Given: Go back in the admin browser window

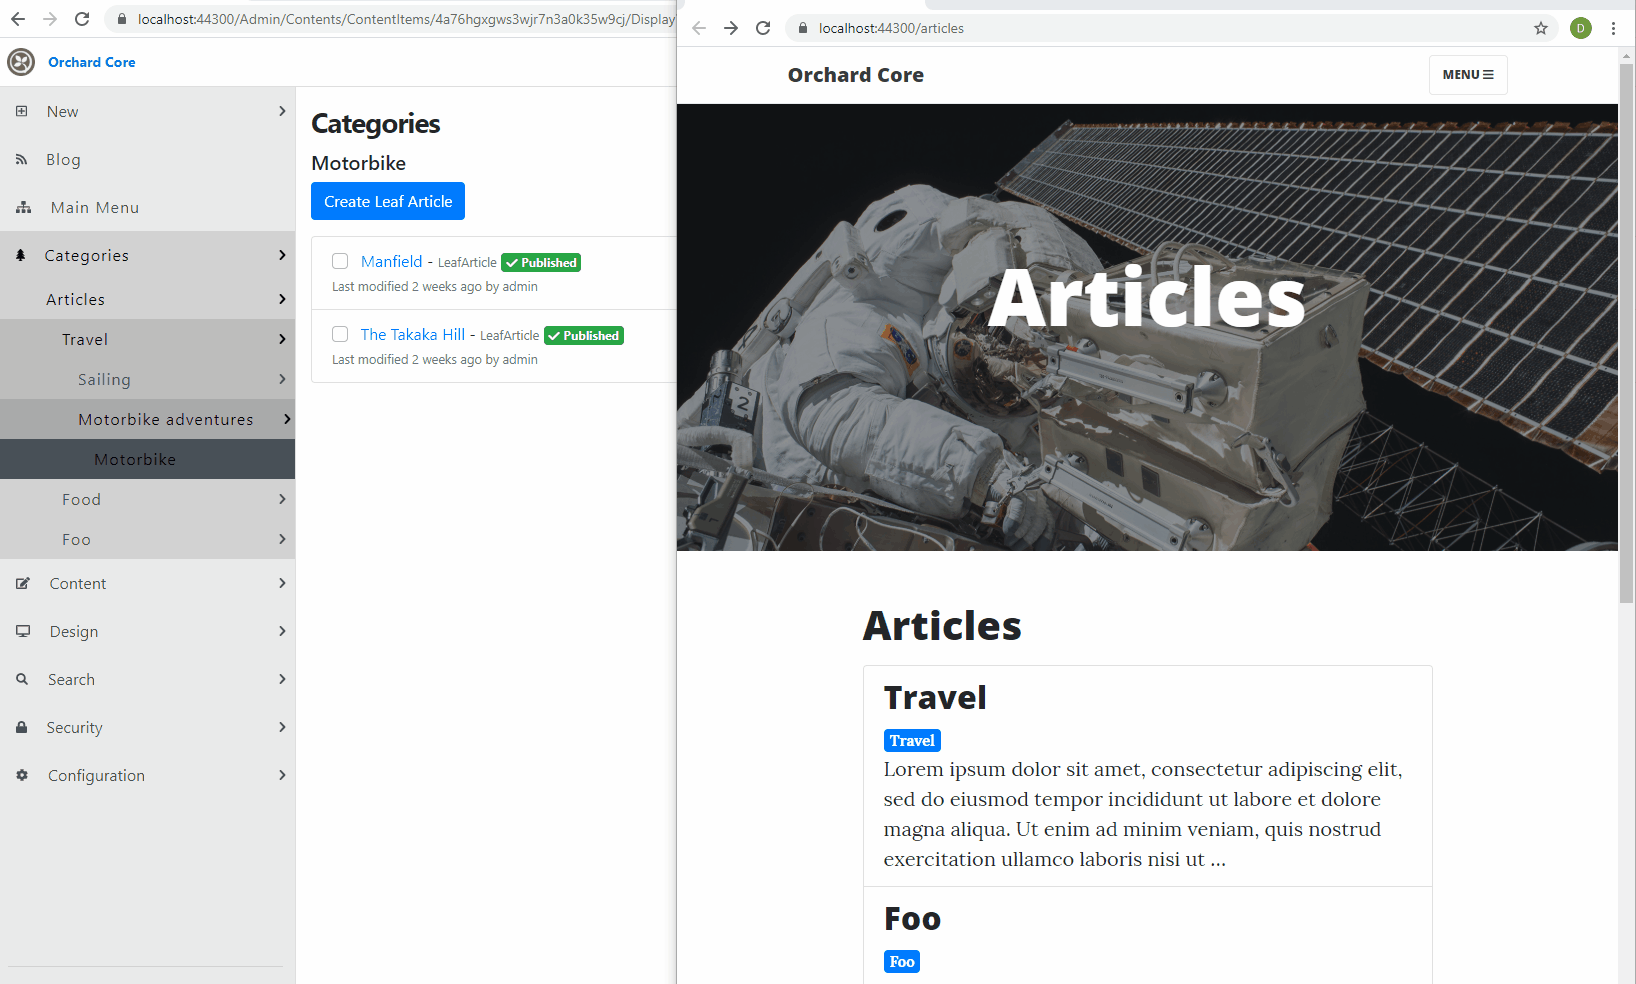Looking at the screenshot, I should click(18, 19).
